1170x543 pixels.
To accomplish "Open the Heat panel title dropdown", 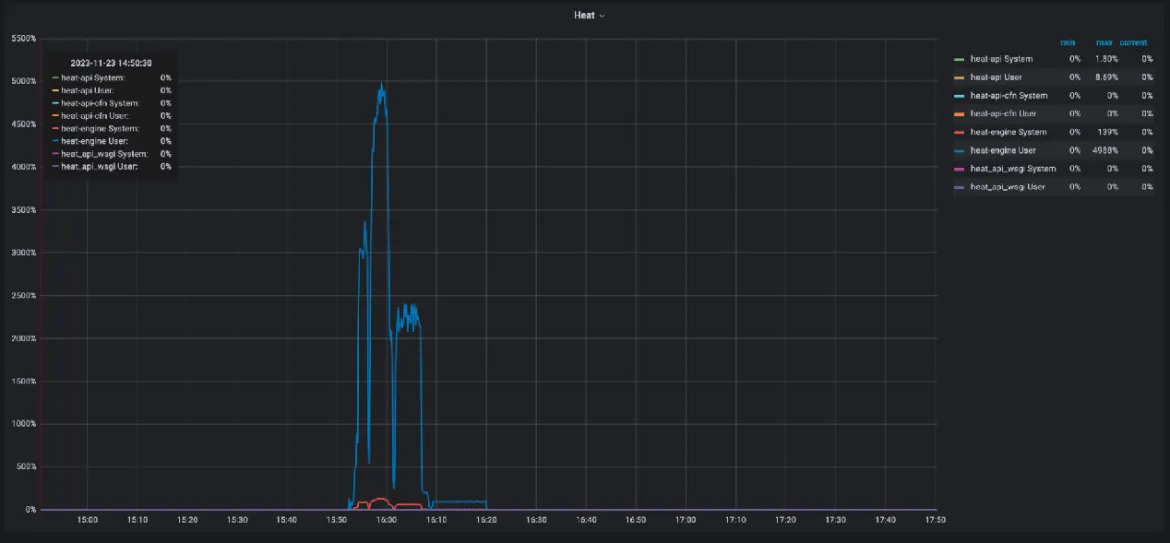I will pos(589,15).
